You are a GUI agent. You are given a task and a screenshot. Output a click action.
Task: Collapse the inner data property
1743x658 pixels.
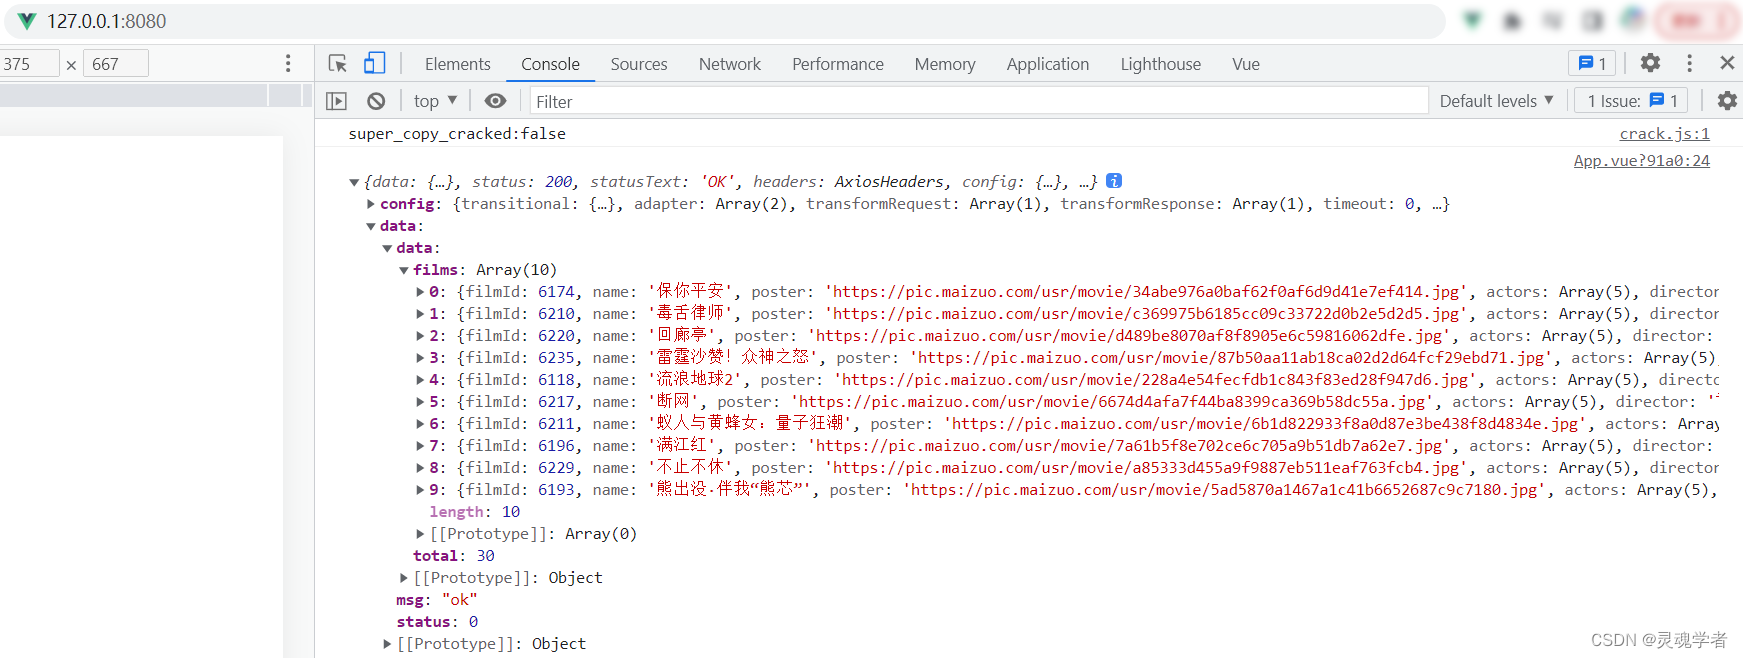click(x=387, y=248)
